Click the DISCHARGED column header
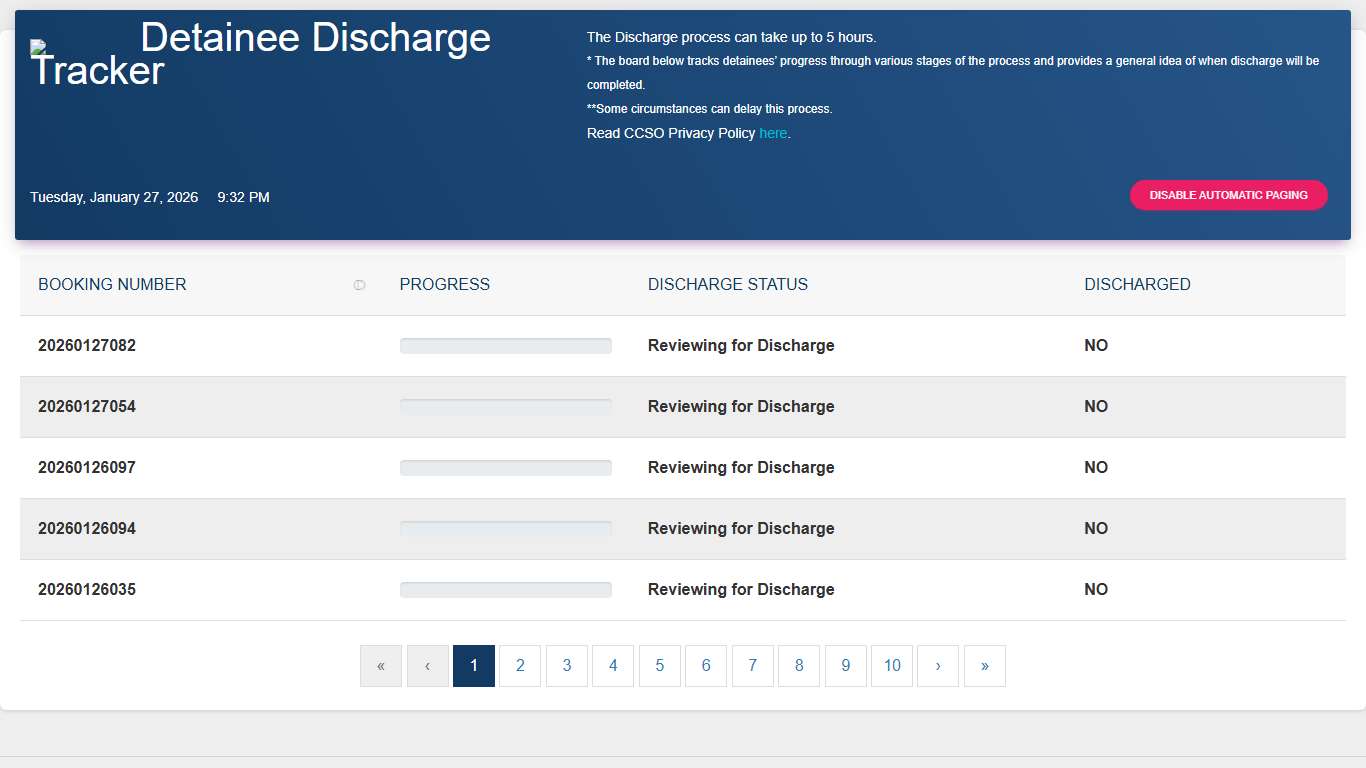 click(1137, 284)
